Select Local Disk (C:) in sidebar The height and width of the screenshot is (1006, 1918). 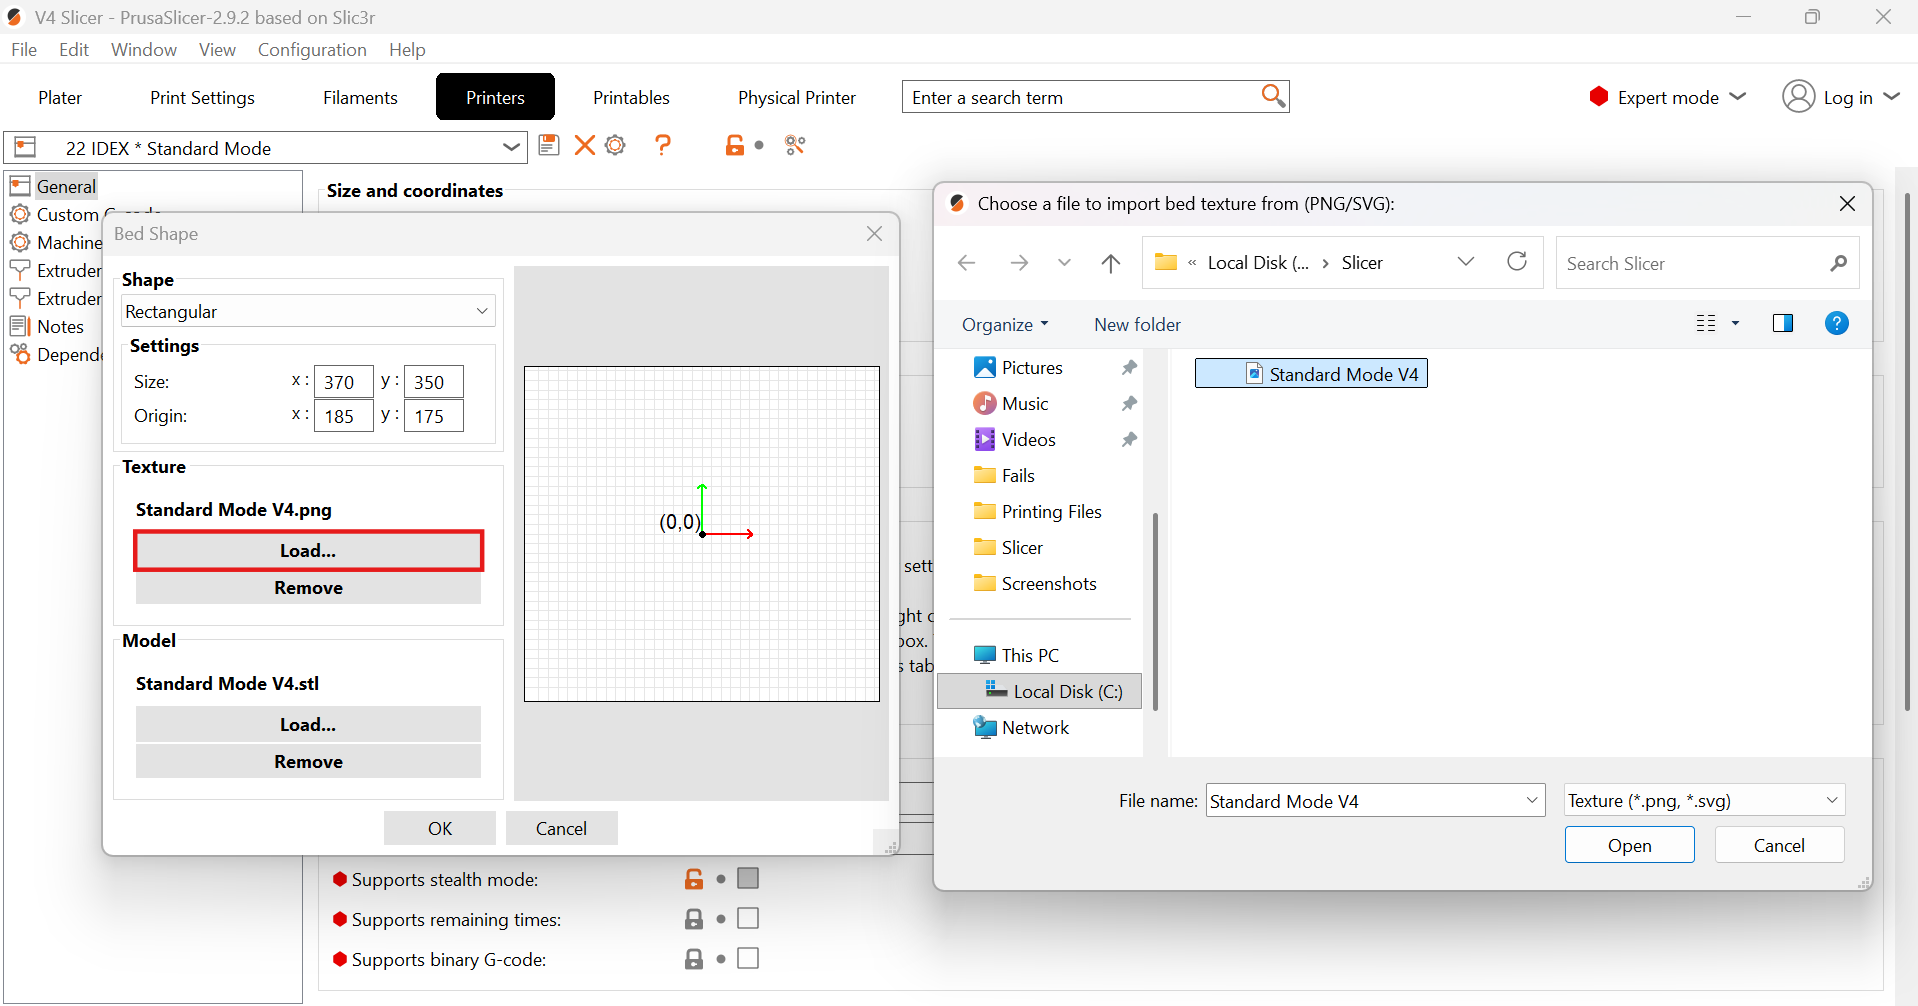1040,691
